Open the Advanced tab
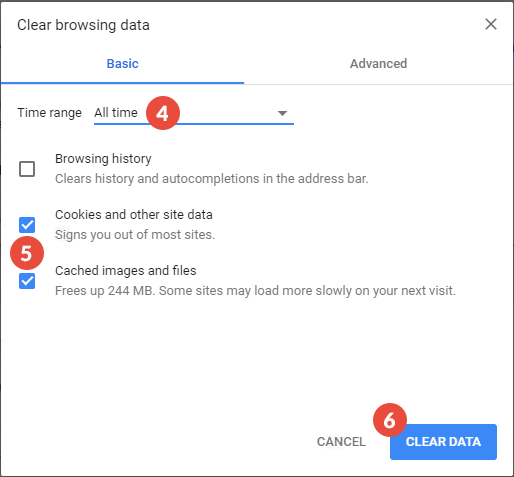Screen dimensions: 514x477 pyautogui.click(x=378, y=64)
